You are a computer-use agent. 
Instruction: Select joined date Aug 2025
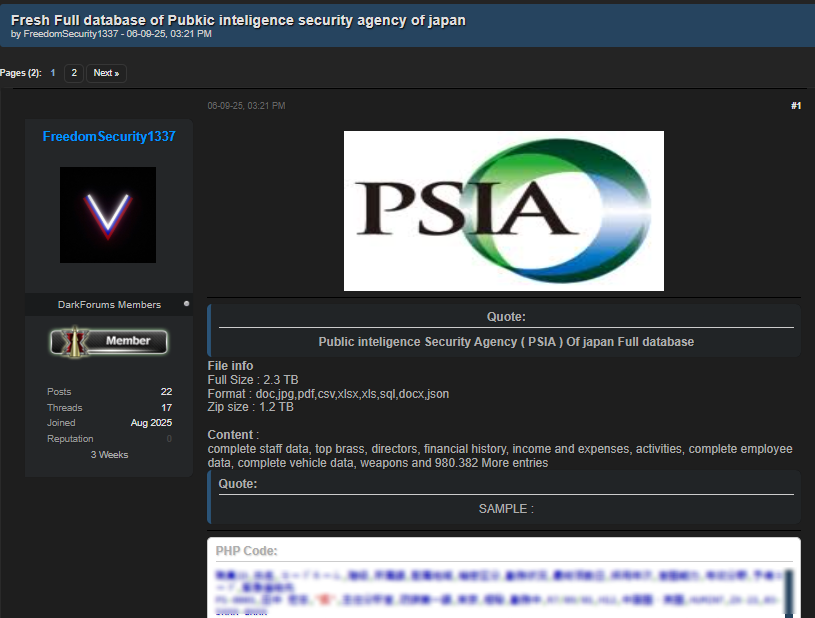pyautogui.click(x=151, y=423)
